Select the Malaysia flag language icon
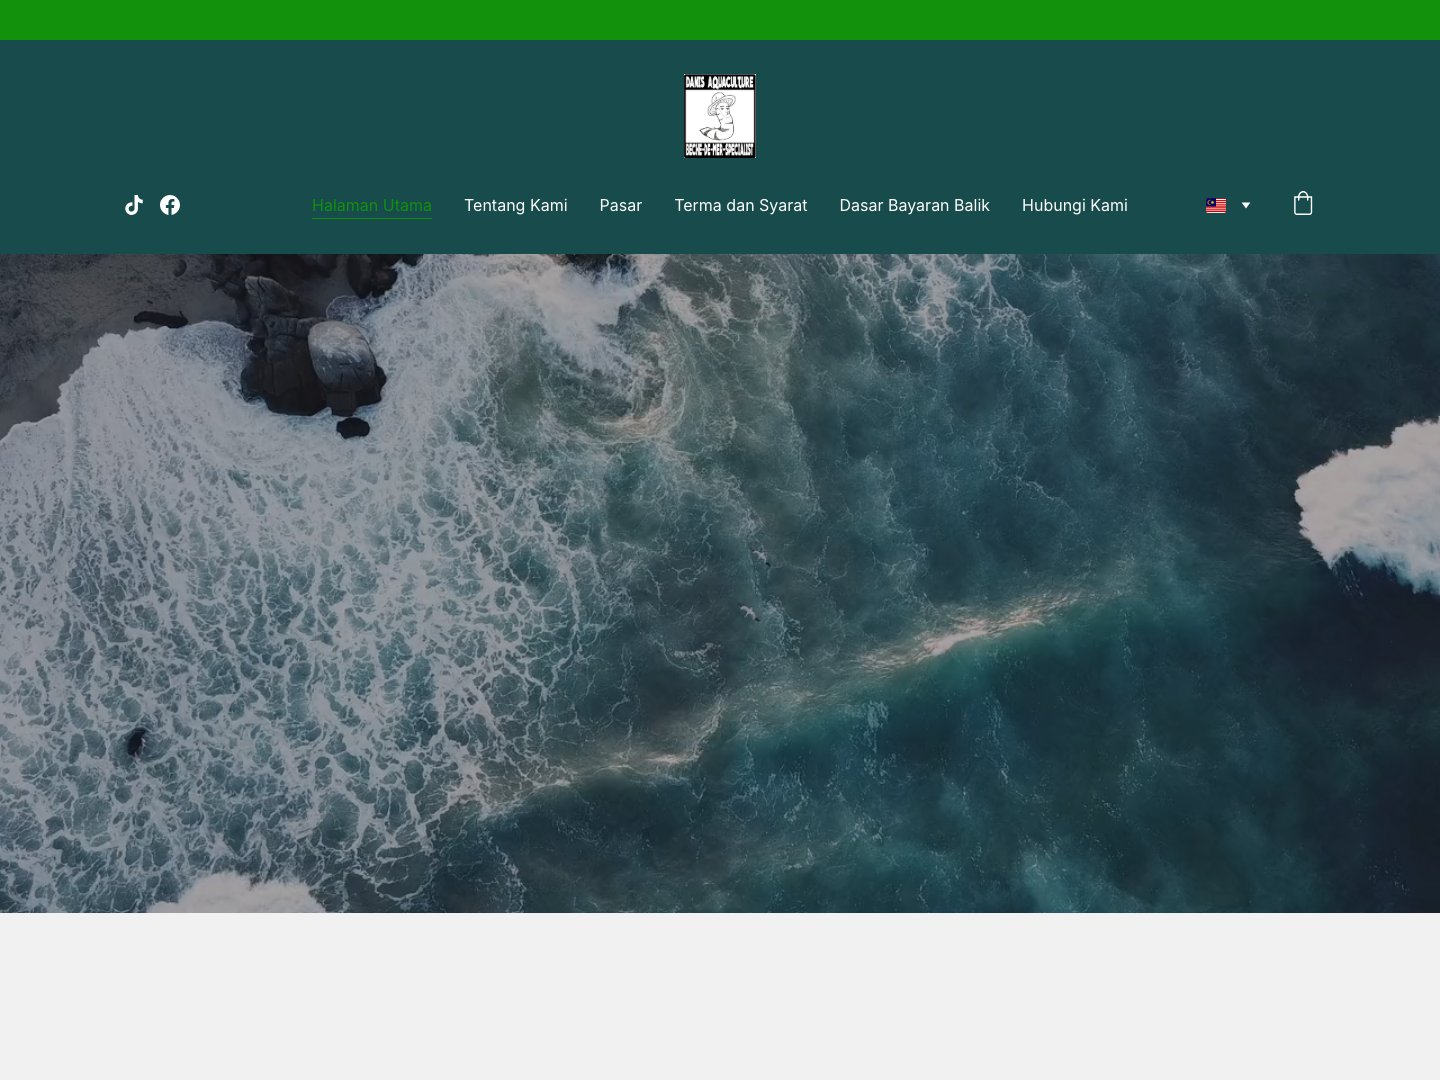 click(x=1216, y=205)
